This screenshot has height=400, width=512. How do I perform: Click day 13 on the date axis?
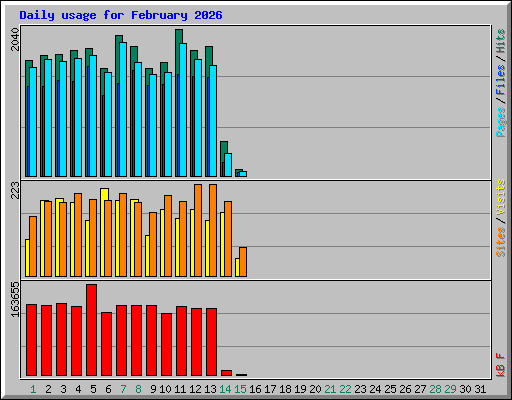pos(210,389)
